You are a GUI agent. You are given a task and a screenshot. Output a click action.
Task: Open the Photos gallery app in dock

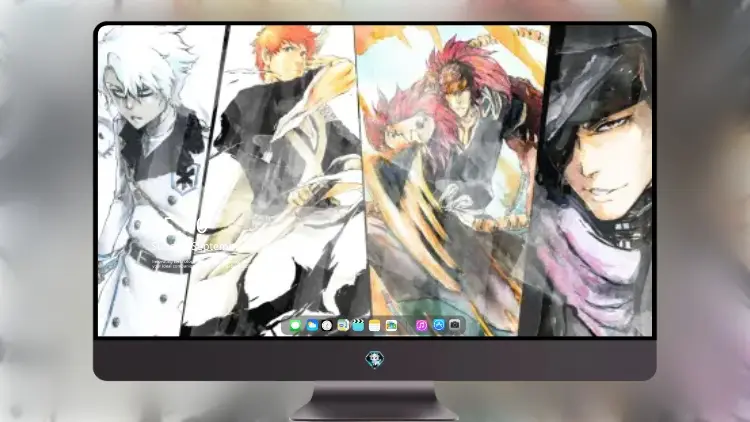tap(391, 326)
